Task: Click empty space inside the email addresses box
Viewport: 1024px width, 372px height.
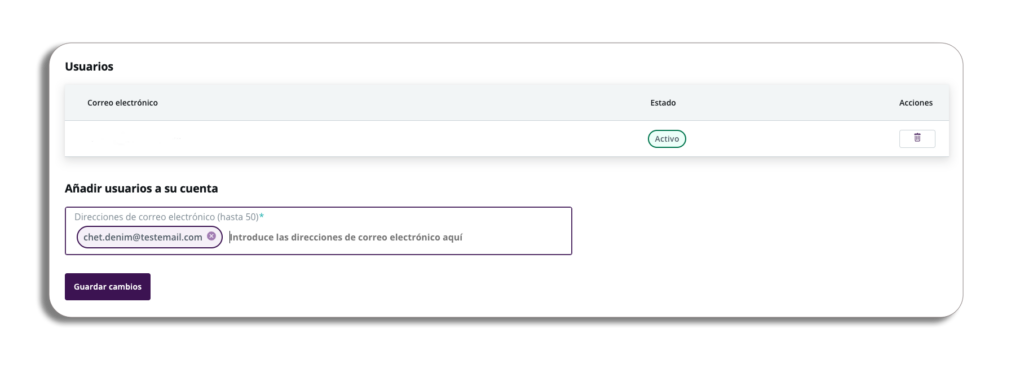Action: [516, 238]
